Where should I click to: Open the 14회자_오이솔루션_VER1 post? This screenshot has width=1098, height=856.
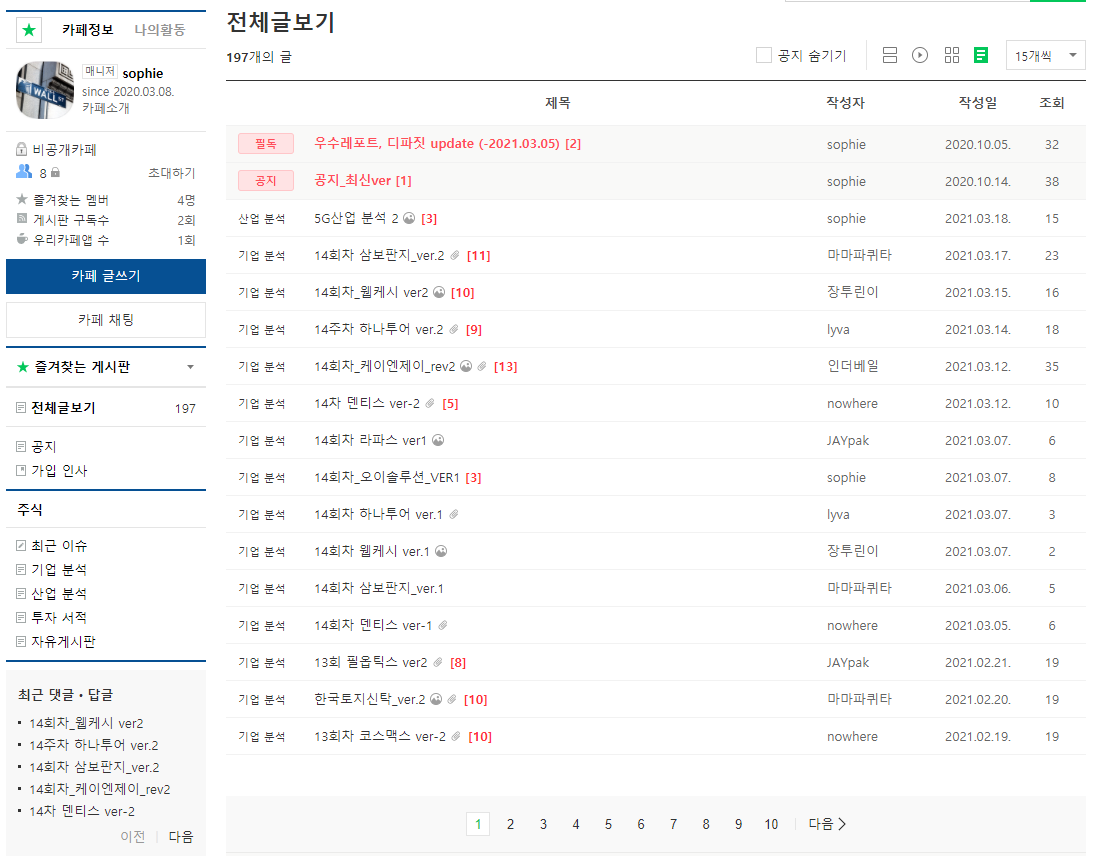(387, 477)
